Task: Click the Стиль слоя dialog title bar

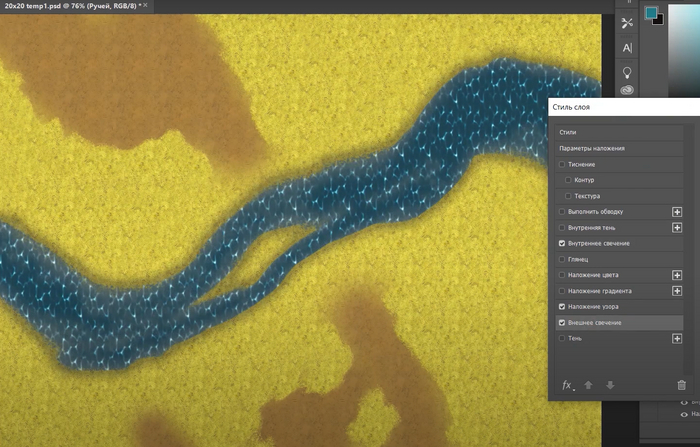Action: tap(624, 107)
